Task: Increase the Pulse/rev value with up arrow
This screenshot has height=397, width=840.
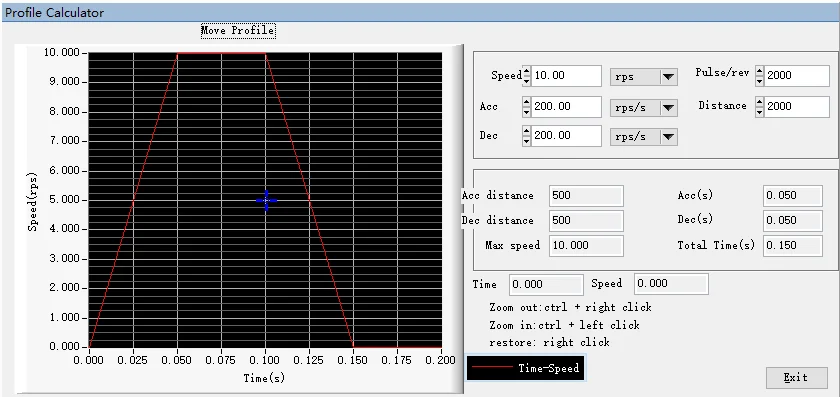Action: click(x=760, y=71)
